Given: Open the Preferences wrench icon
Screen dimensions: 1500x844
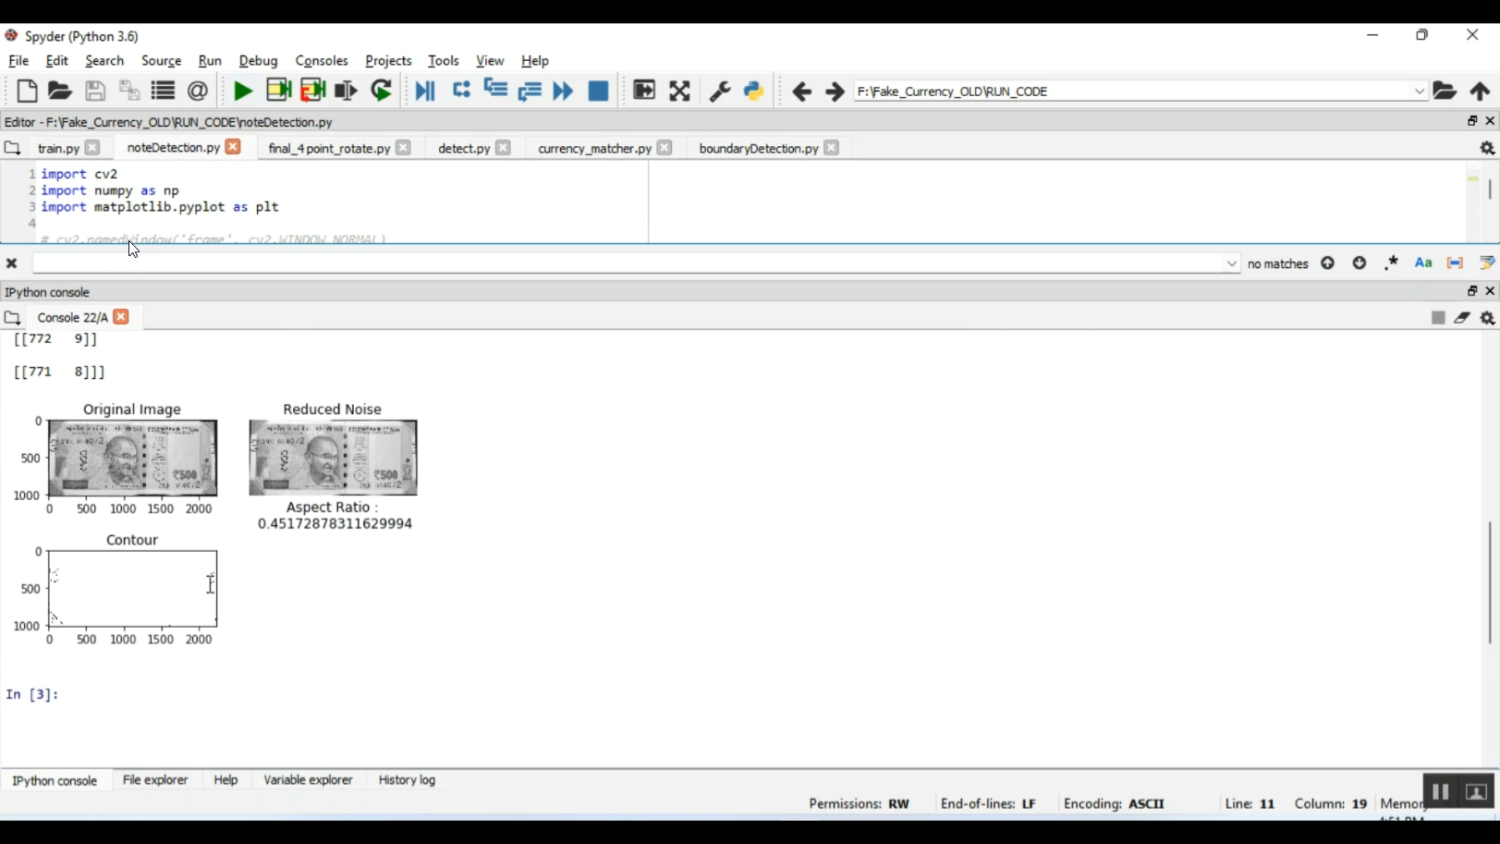Looking at the screenshot, I should click(719, 91).
